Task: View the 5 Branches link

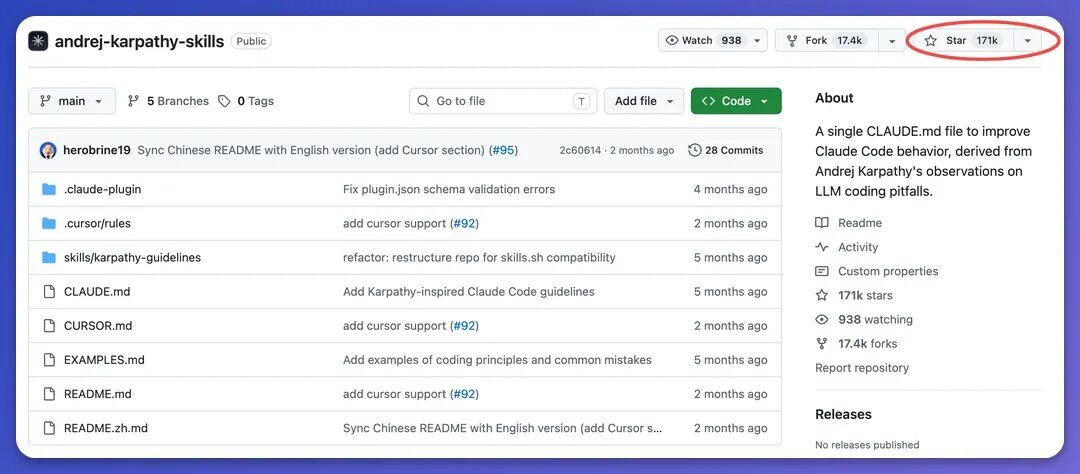Action: point(168,101)
